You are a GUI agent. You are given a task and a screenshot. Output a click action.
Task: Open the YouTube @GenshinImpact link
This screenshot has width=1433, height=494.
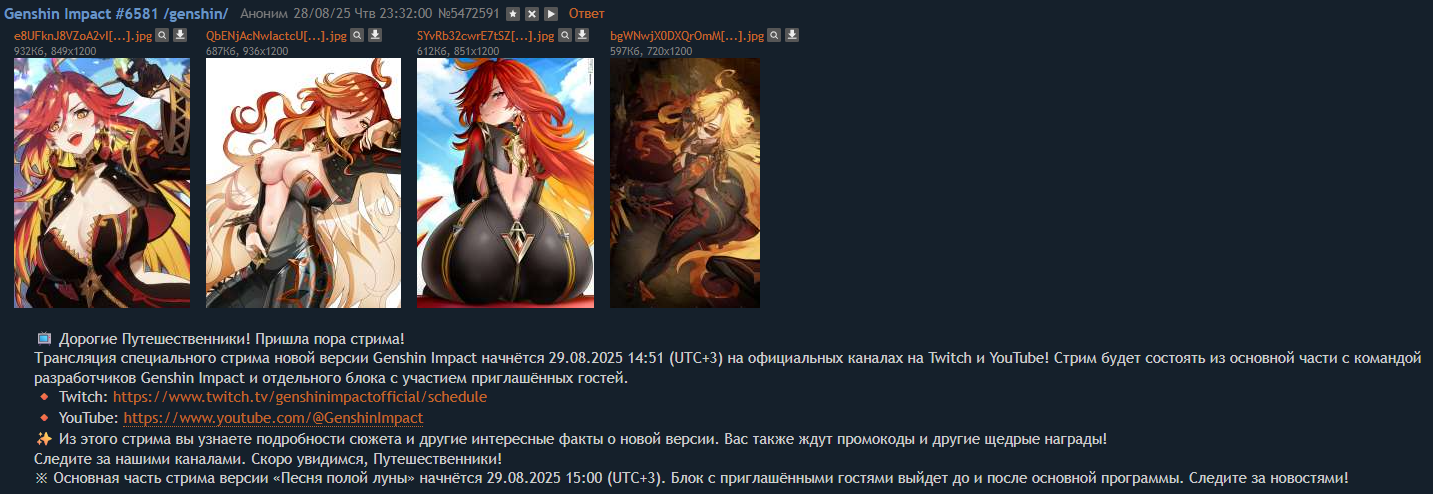click(x=273, y=418)
